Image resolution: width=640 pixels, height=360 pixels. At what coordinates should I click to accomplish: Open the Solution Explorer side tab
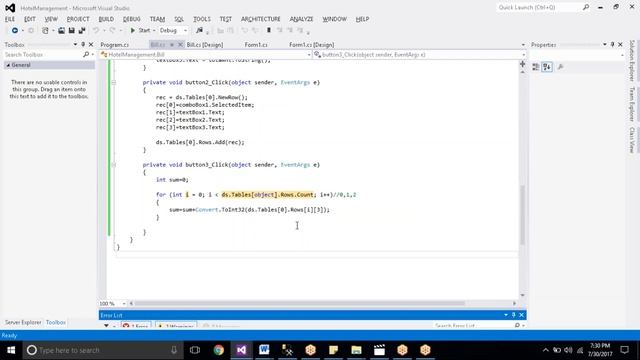[x=632, y=60]
